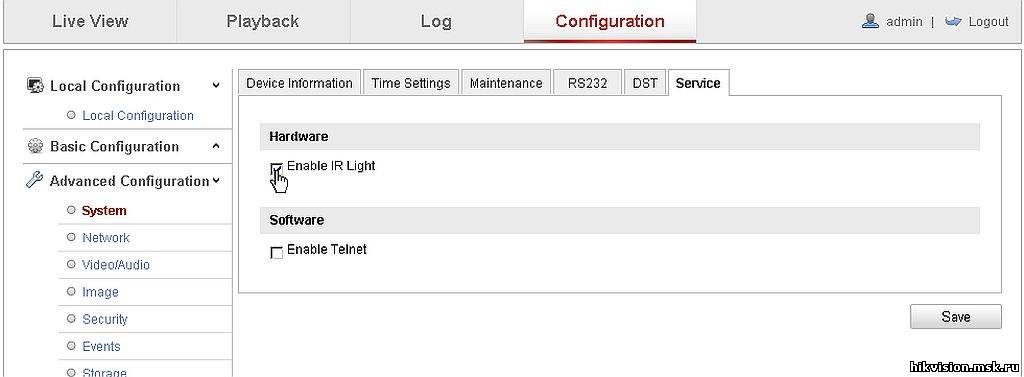Collapse the Local Configuration section chevron
The width and height of the screenshot is (1024, 377).
(x=216, y=86)
